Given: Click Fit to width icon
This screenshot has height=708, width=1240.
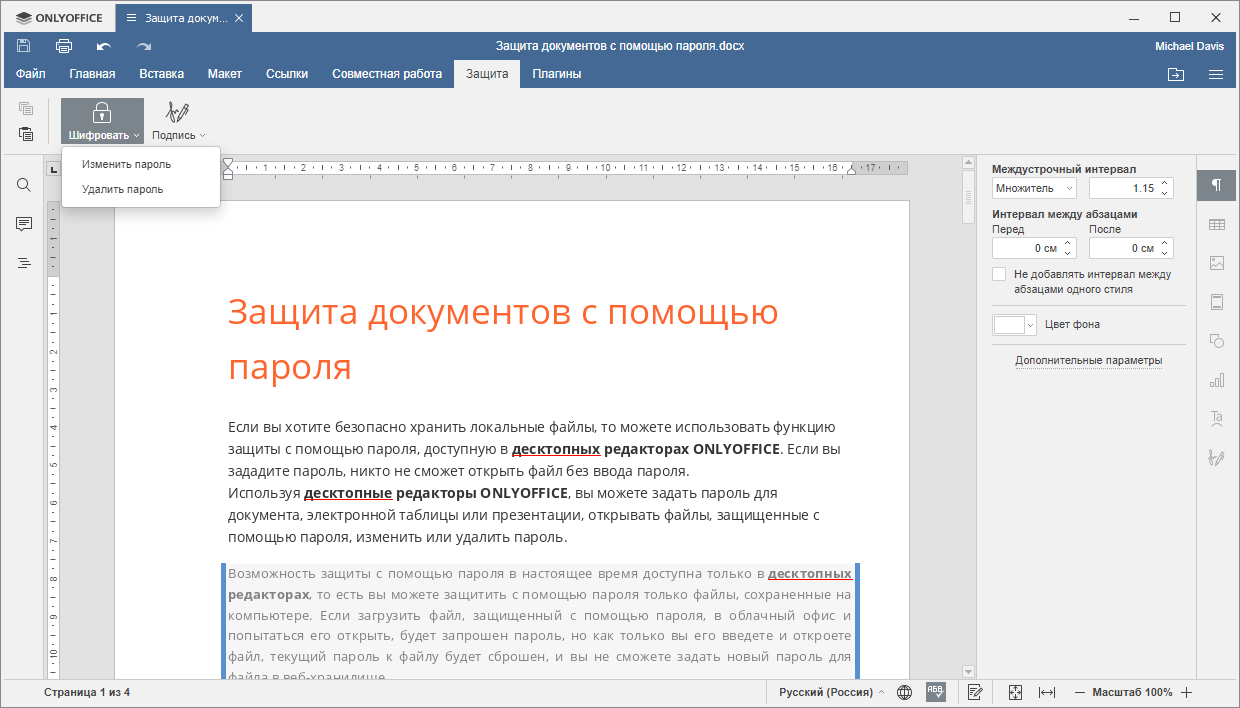Looking at the screenshot, I should (1047, 692).
